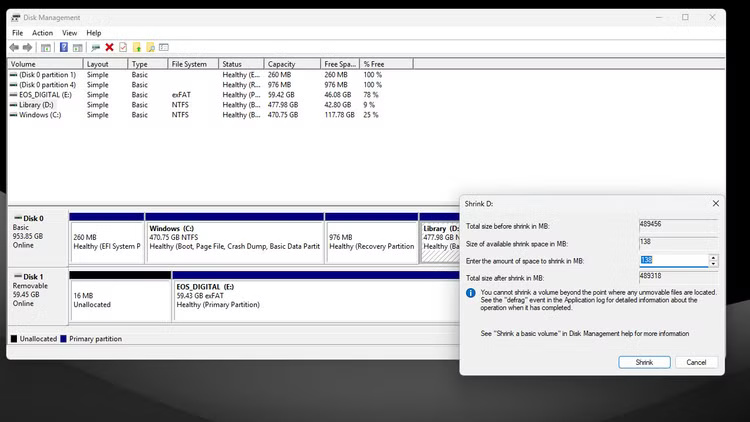Click the Forward arrow toolbar icon
750x422 pixels.
(x=30, y=47)
